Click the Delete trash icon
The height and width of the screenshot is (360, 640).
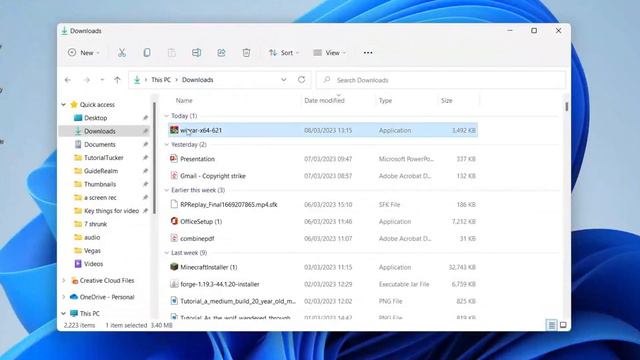click(246, 53)
